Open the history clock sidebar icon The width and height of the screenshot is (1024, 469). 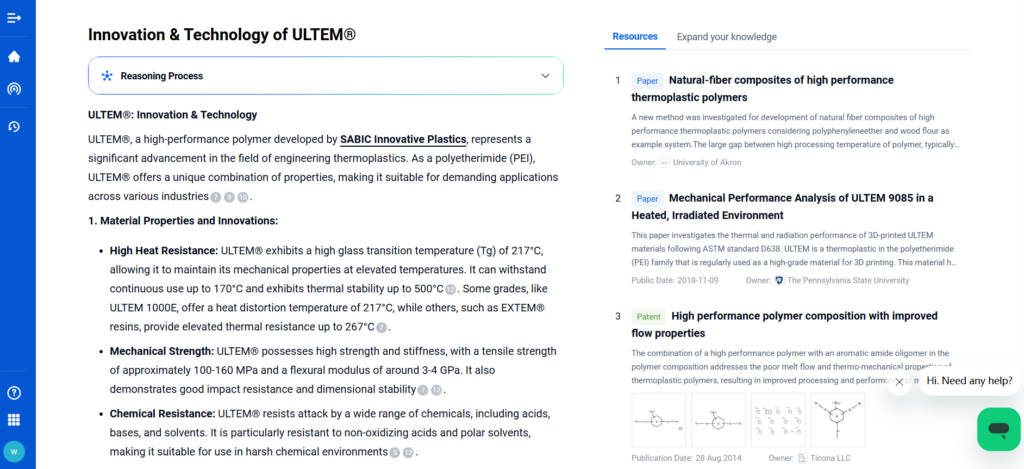[14, 126]
